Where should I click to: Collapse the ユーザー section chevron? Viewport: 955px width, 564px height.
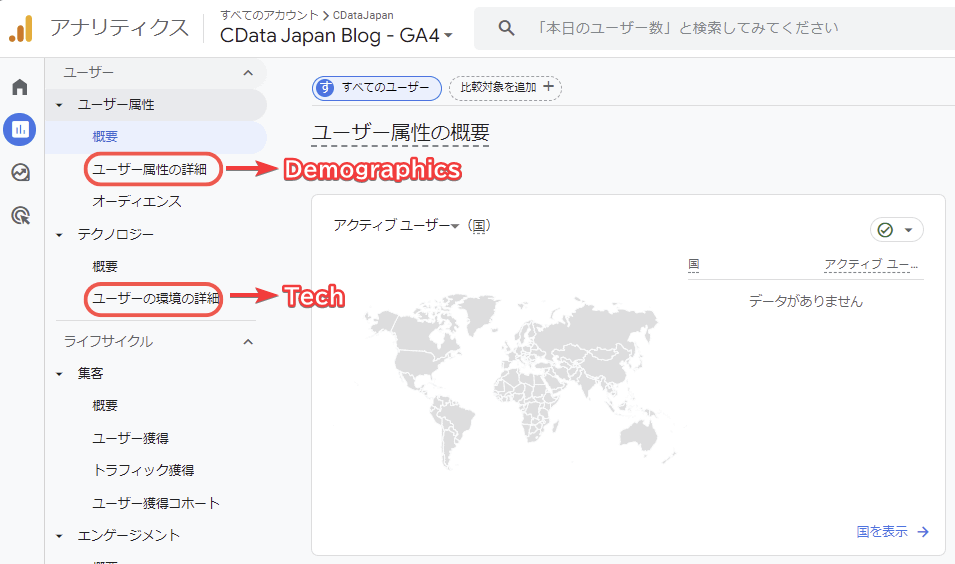[248, 73]
